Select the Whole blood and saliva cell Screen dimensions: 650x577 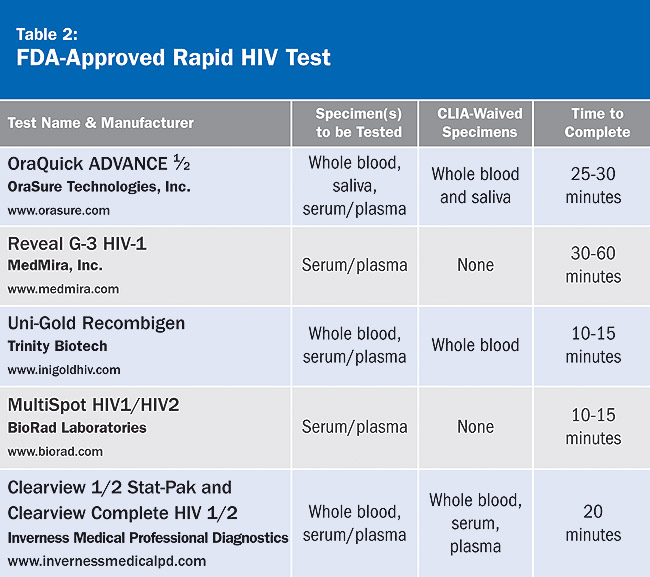(x=475, y=185)
